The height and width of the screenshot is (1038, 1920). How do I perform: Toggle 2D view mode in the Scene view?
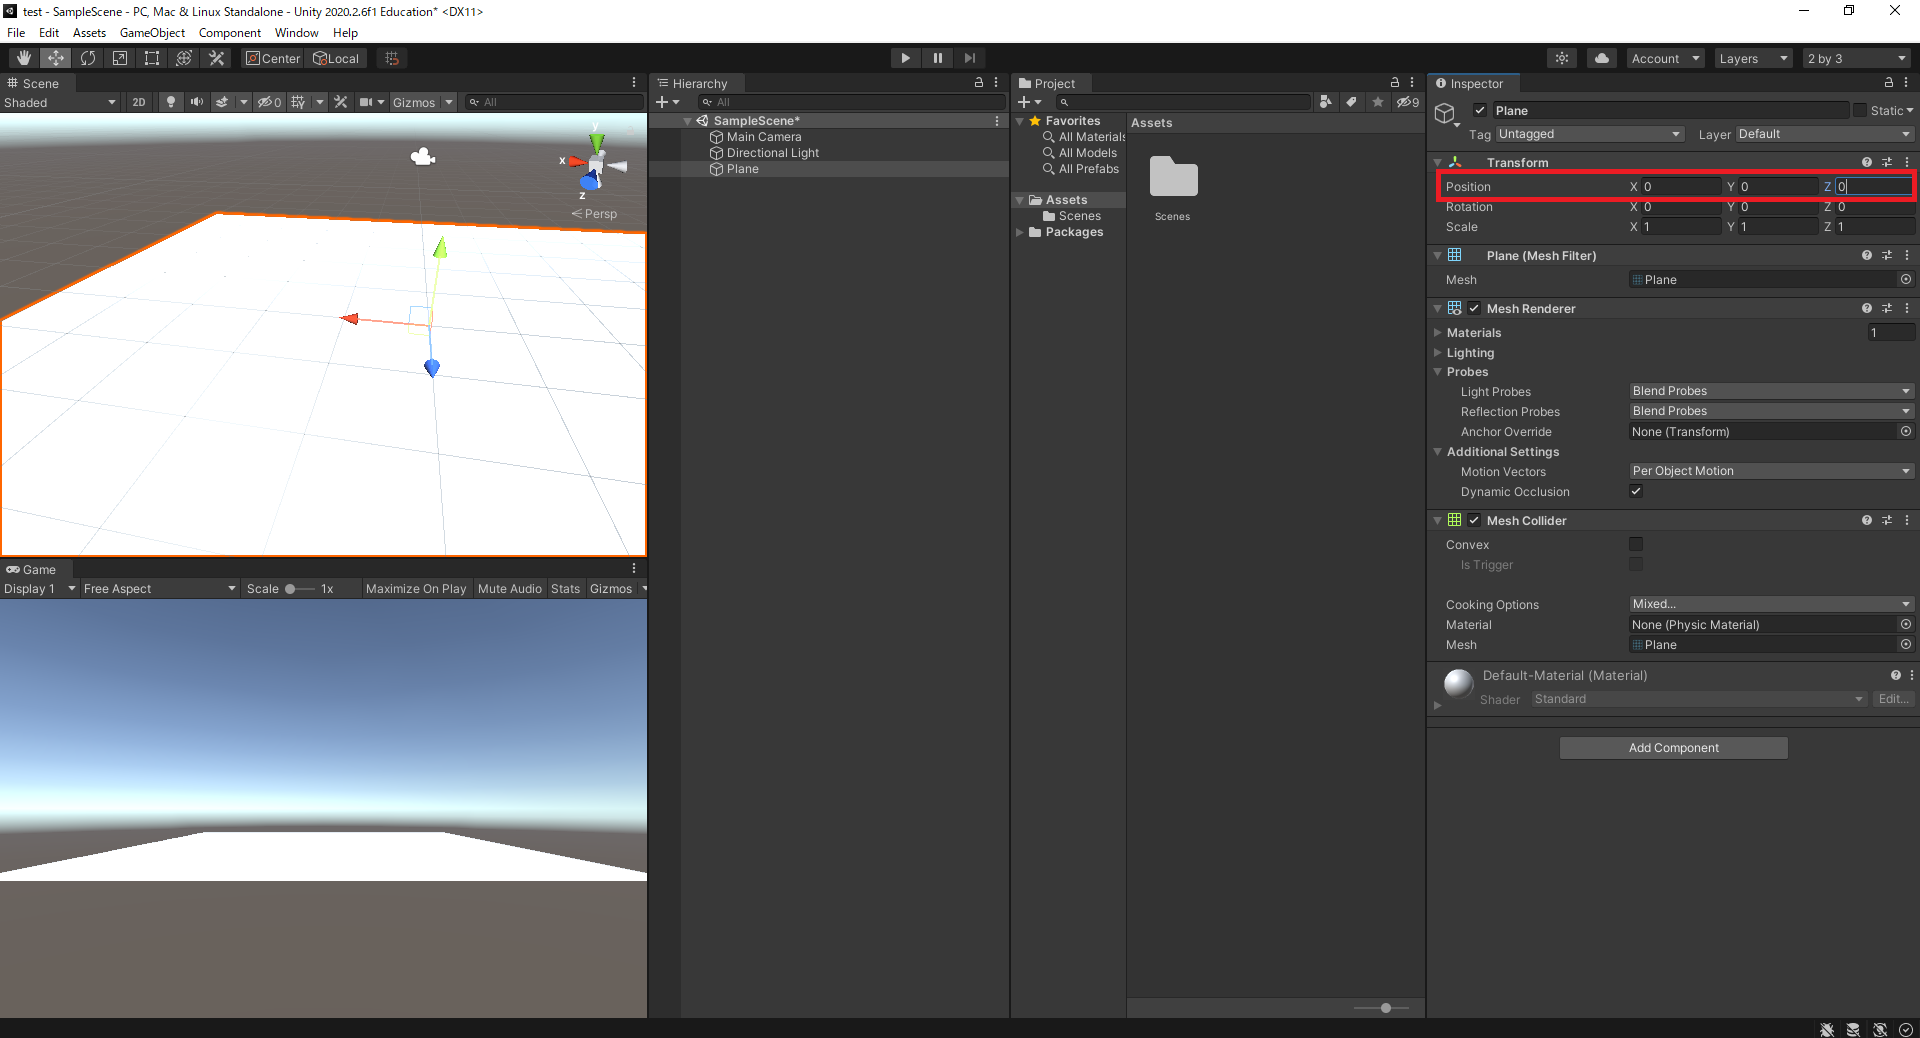pyautogui.click(x=138, y=101)
